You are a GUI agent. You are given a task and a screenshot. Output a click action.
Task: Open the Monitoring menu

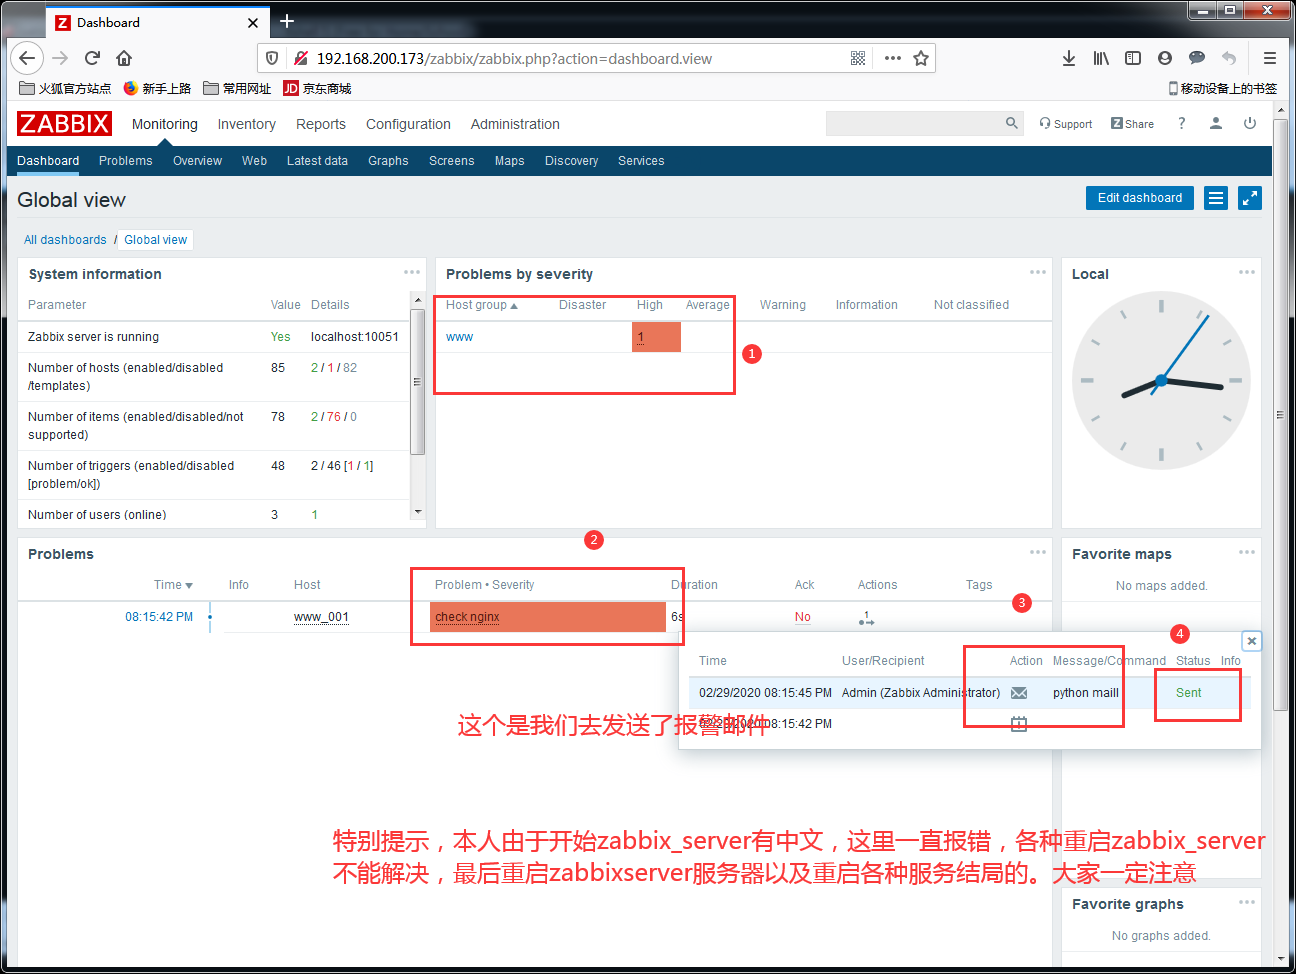coord(165,124)
